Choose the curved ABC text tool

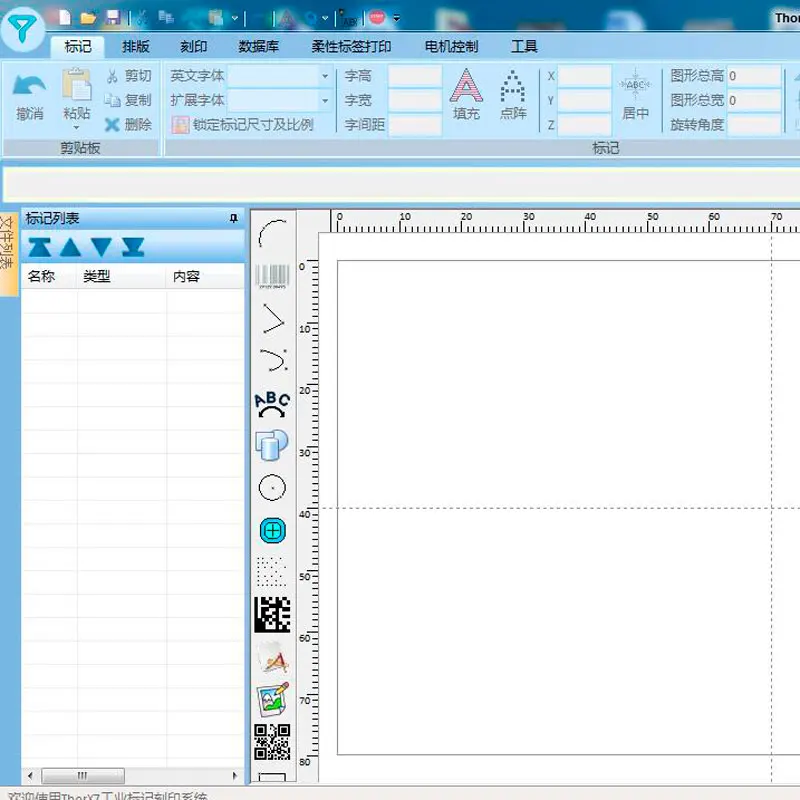pyautogui.click(x=272, y=404)
